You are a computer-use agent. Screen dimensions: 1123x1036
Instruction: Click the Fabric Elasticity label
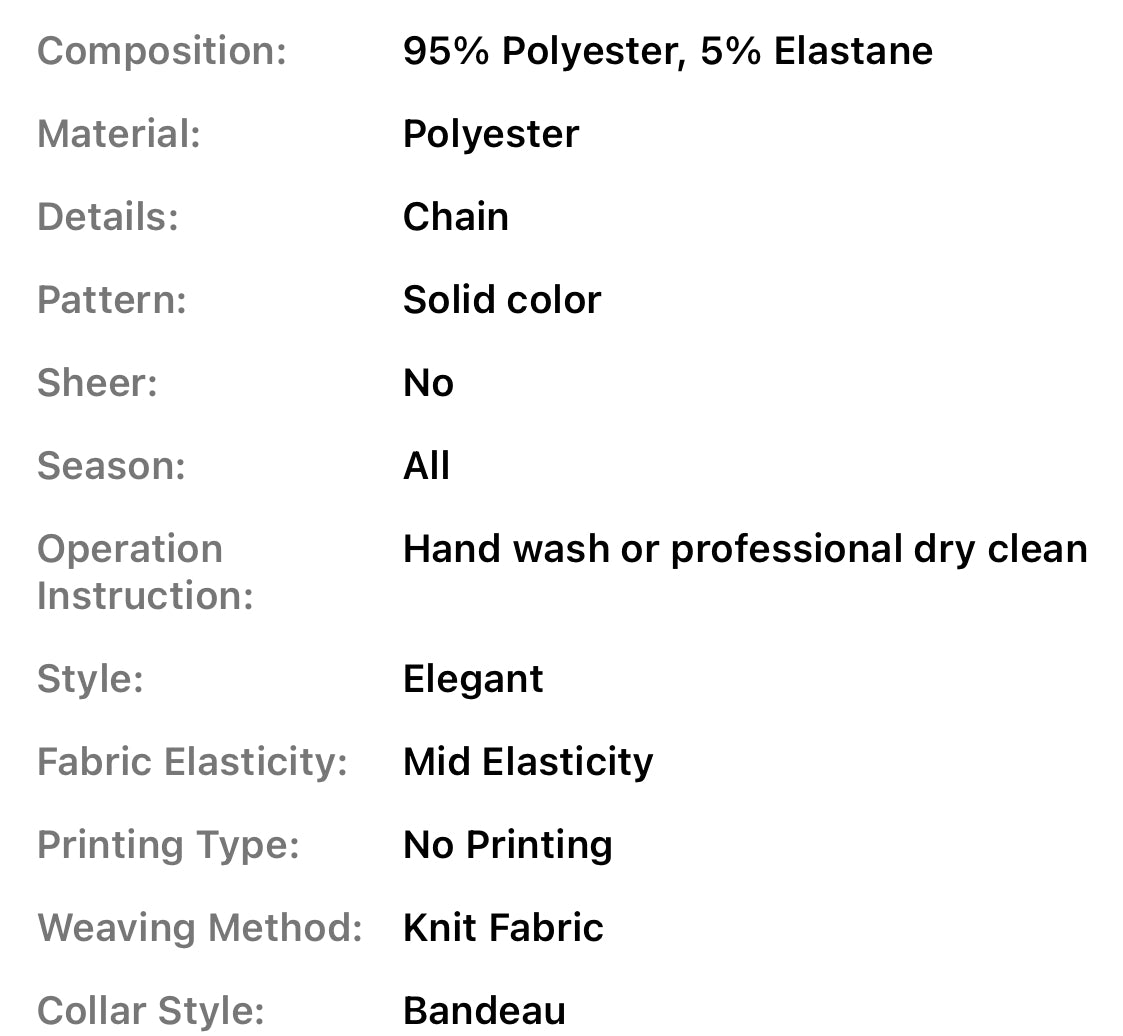tap(192, 762)
